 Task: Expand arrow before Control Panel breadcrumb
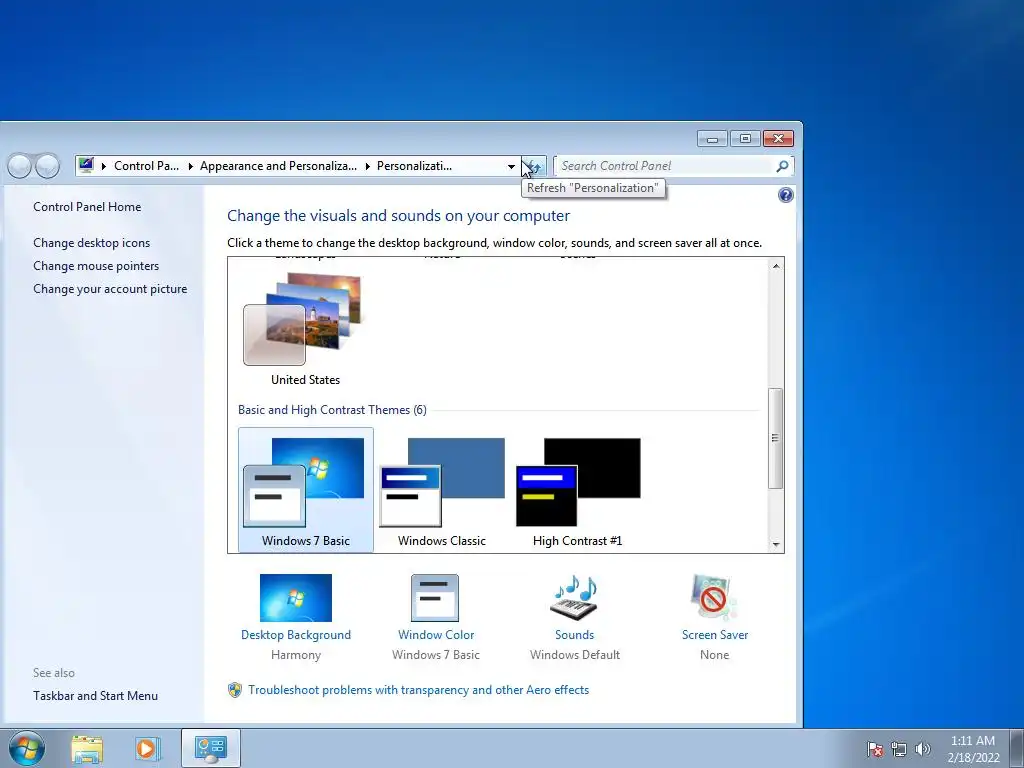click(104, 166)
